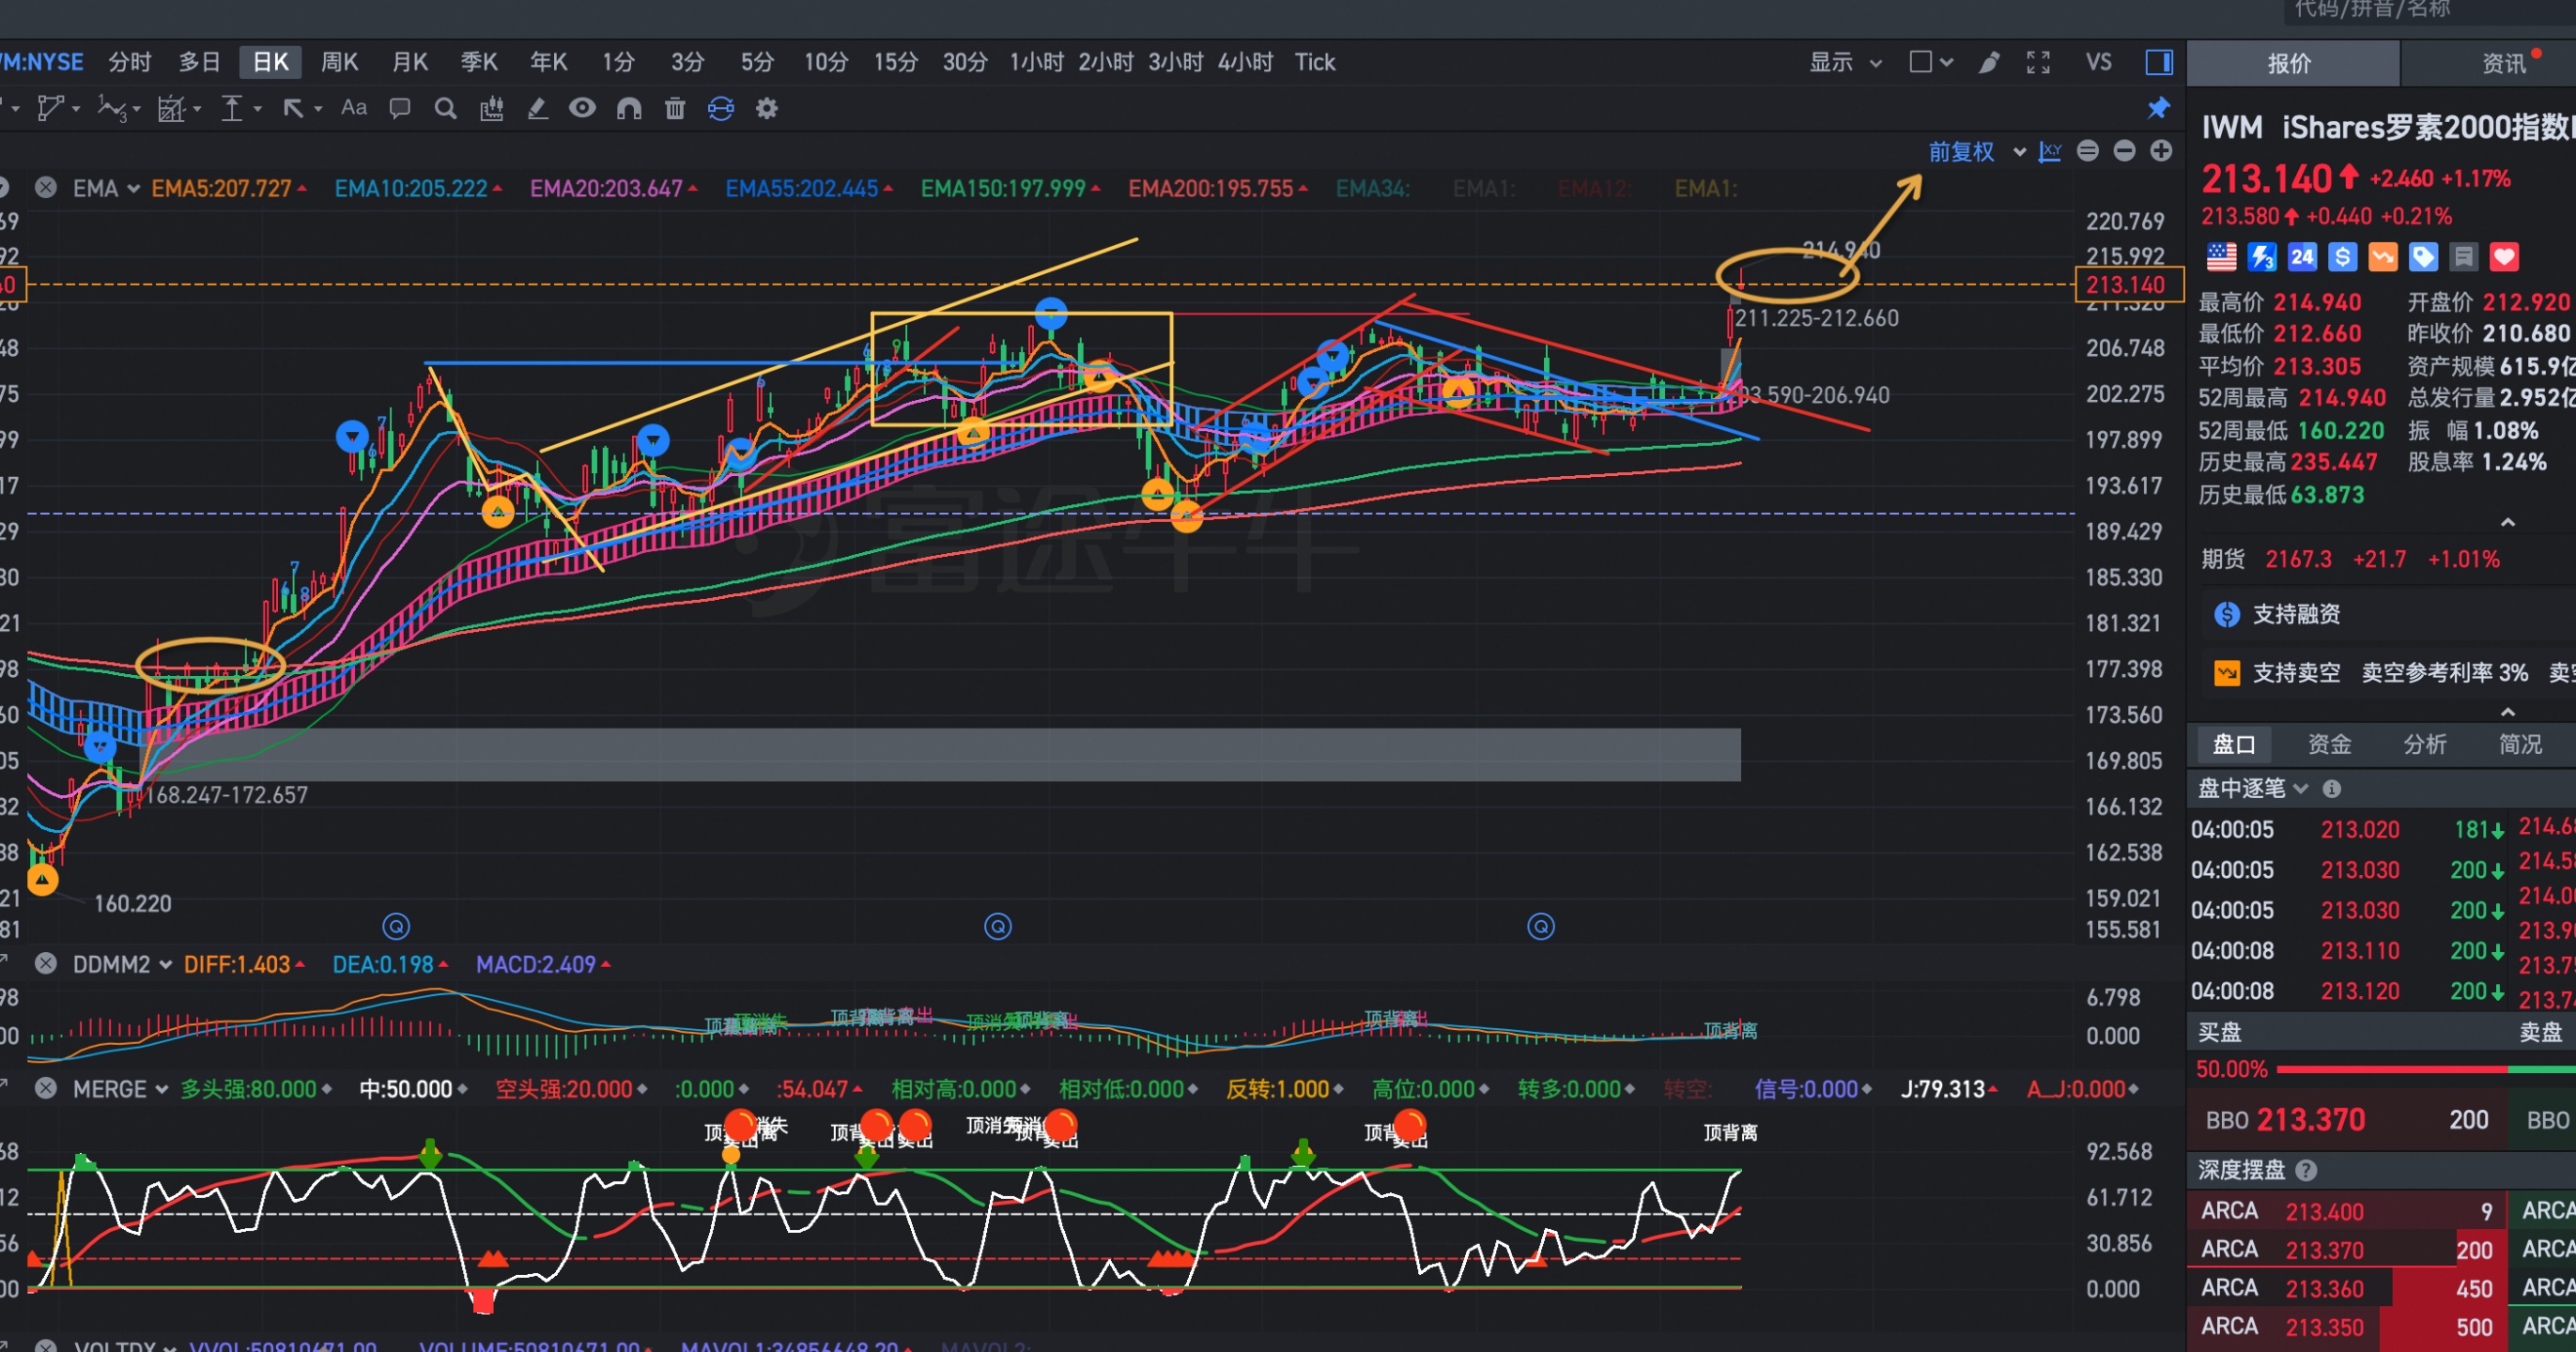Click the magnet snap tool icon

[x=628, y=108]
